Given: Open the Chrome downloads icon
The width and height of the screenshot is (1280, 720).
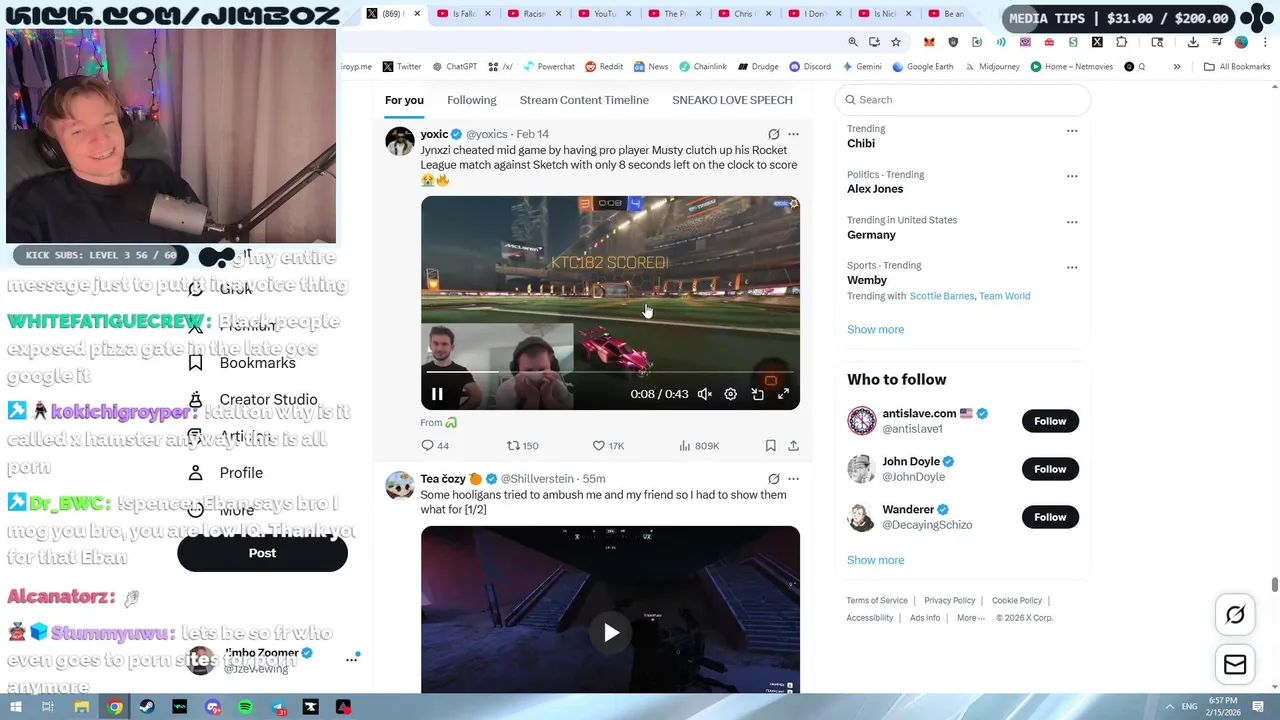Looking at the screenshot, I should [1193, 42].
